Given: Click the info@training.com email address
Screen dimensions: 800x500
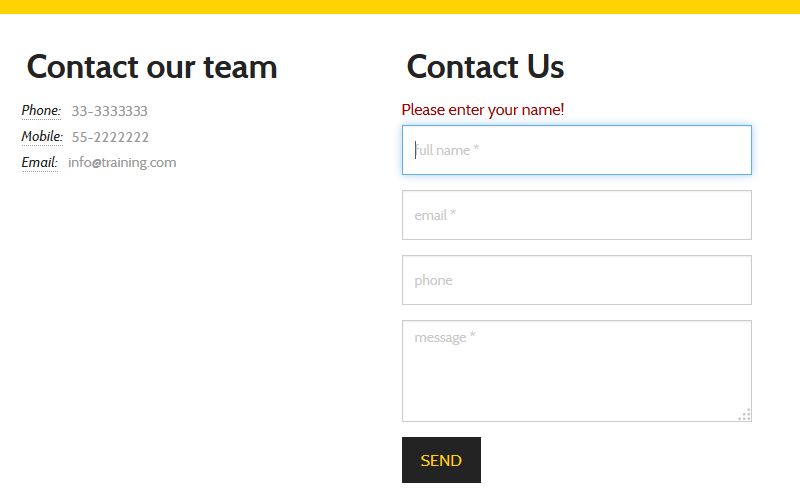Looking at the screenshot, I should coord(122,162).
